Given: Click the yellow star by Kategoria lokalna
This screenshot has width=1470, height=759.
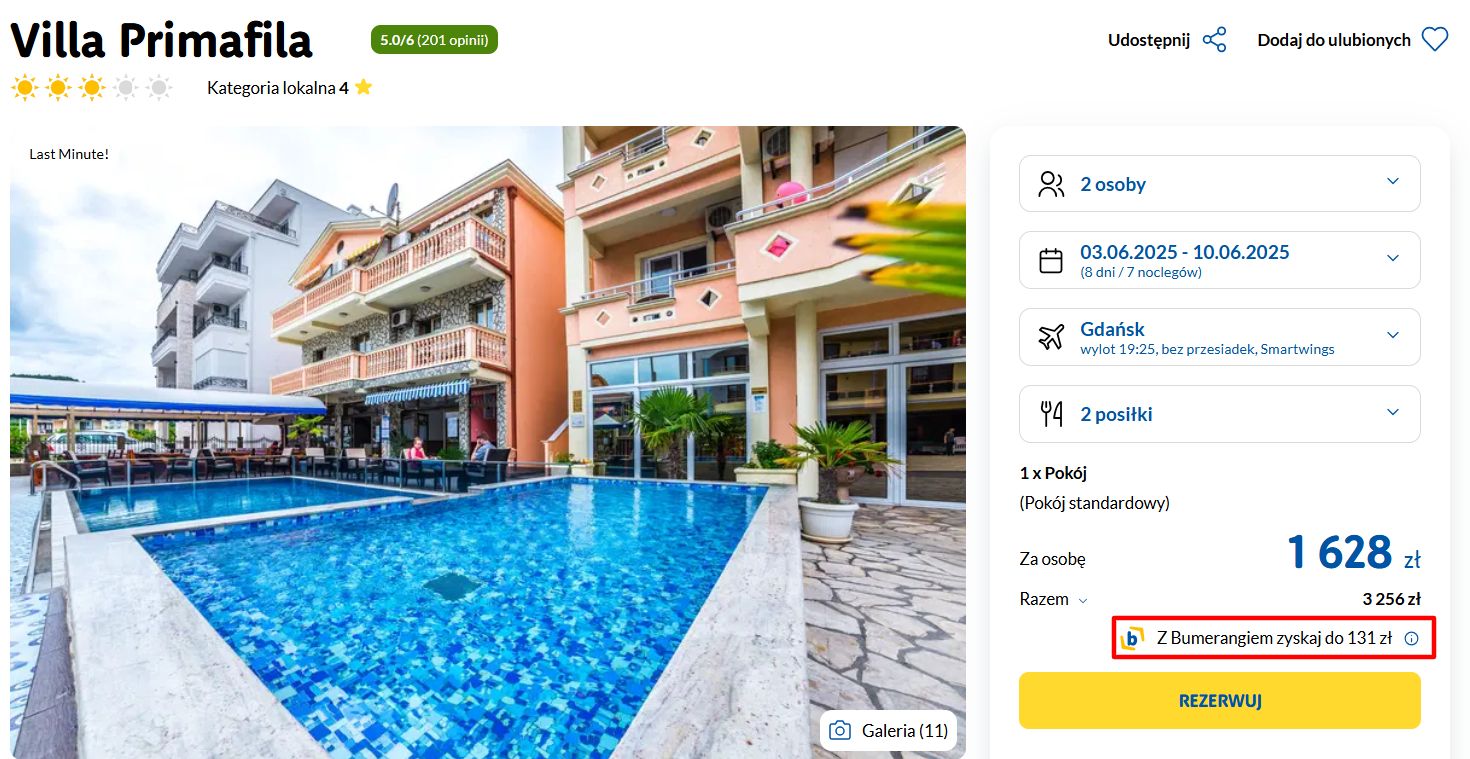Looking at the screenshot, I should pos(363,87).
